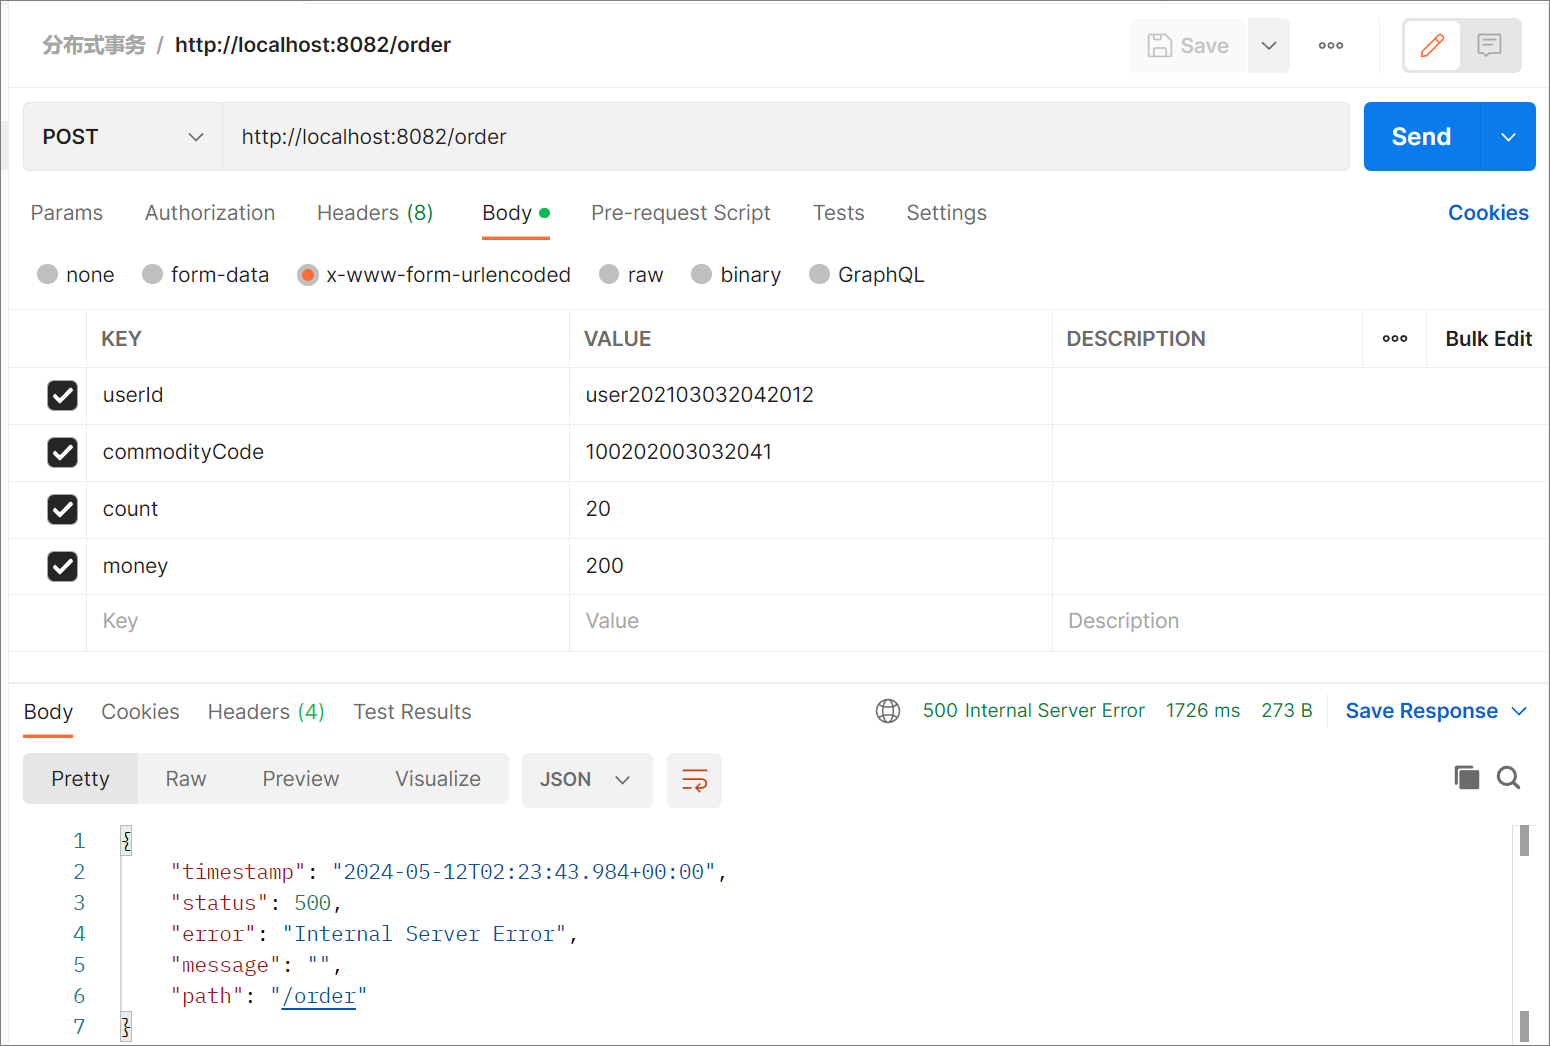Uncheck the money row checkbox

[62, 566]
